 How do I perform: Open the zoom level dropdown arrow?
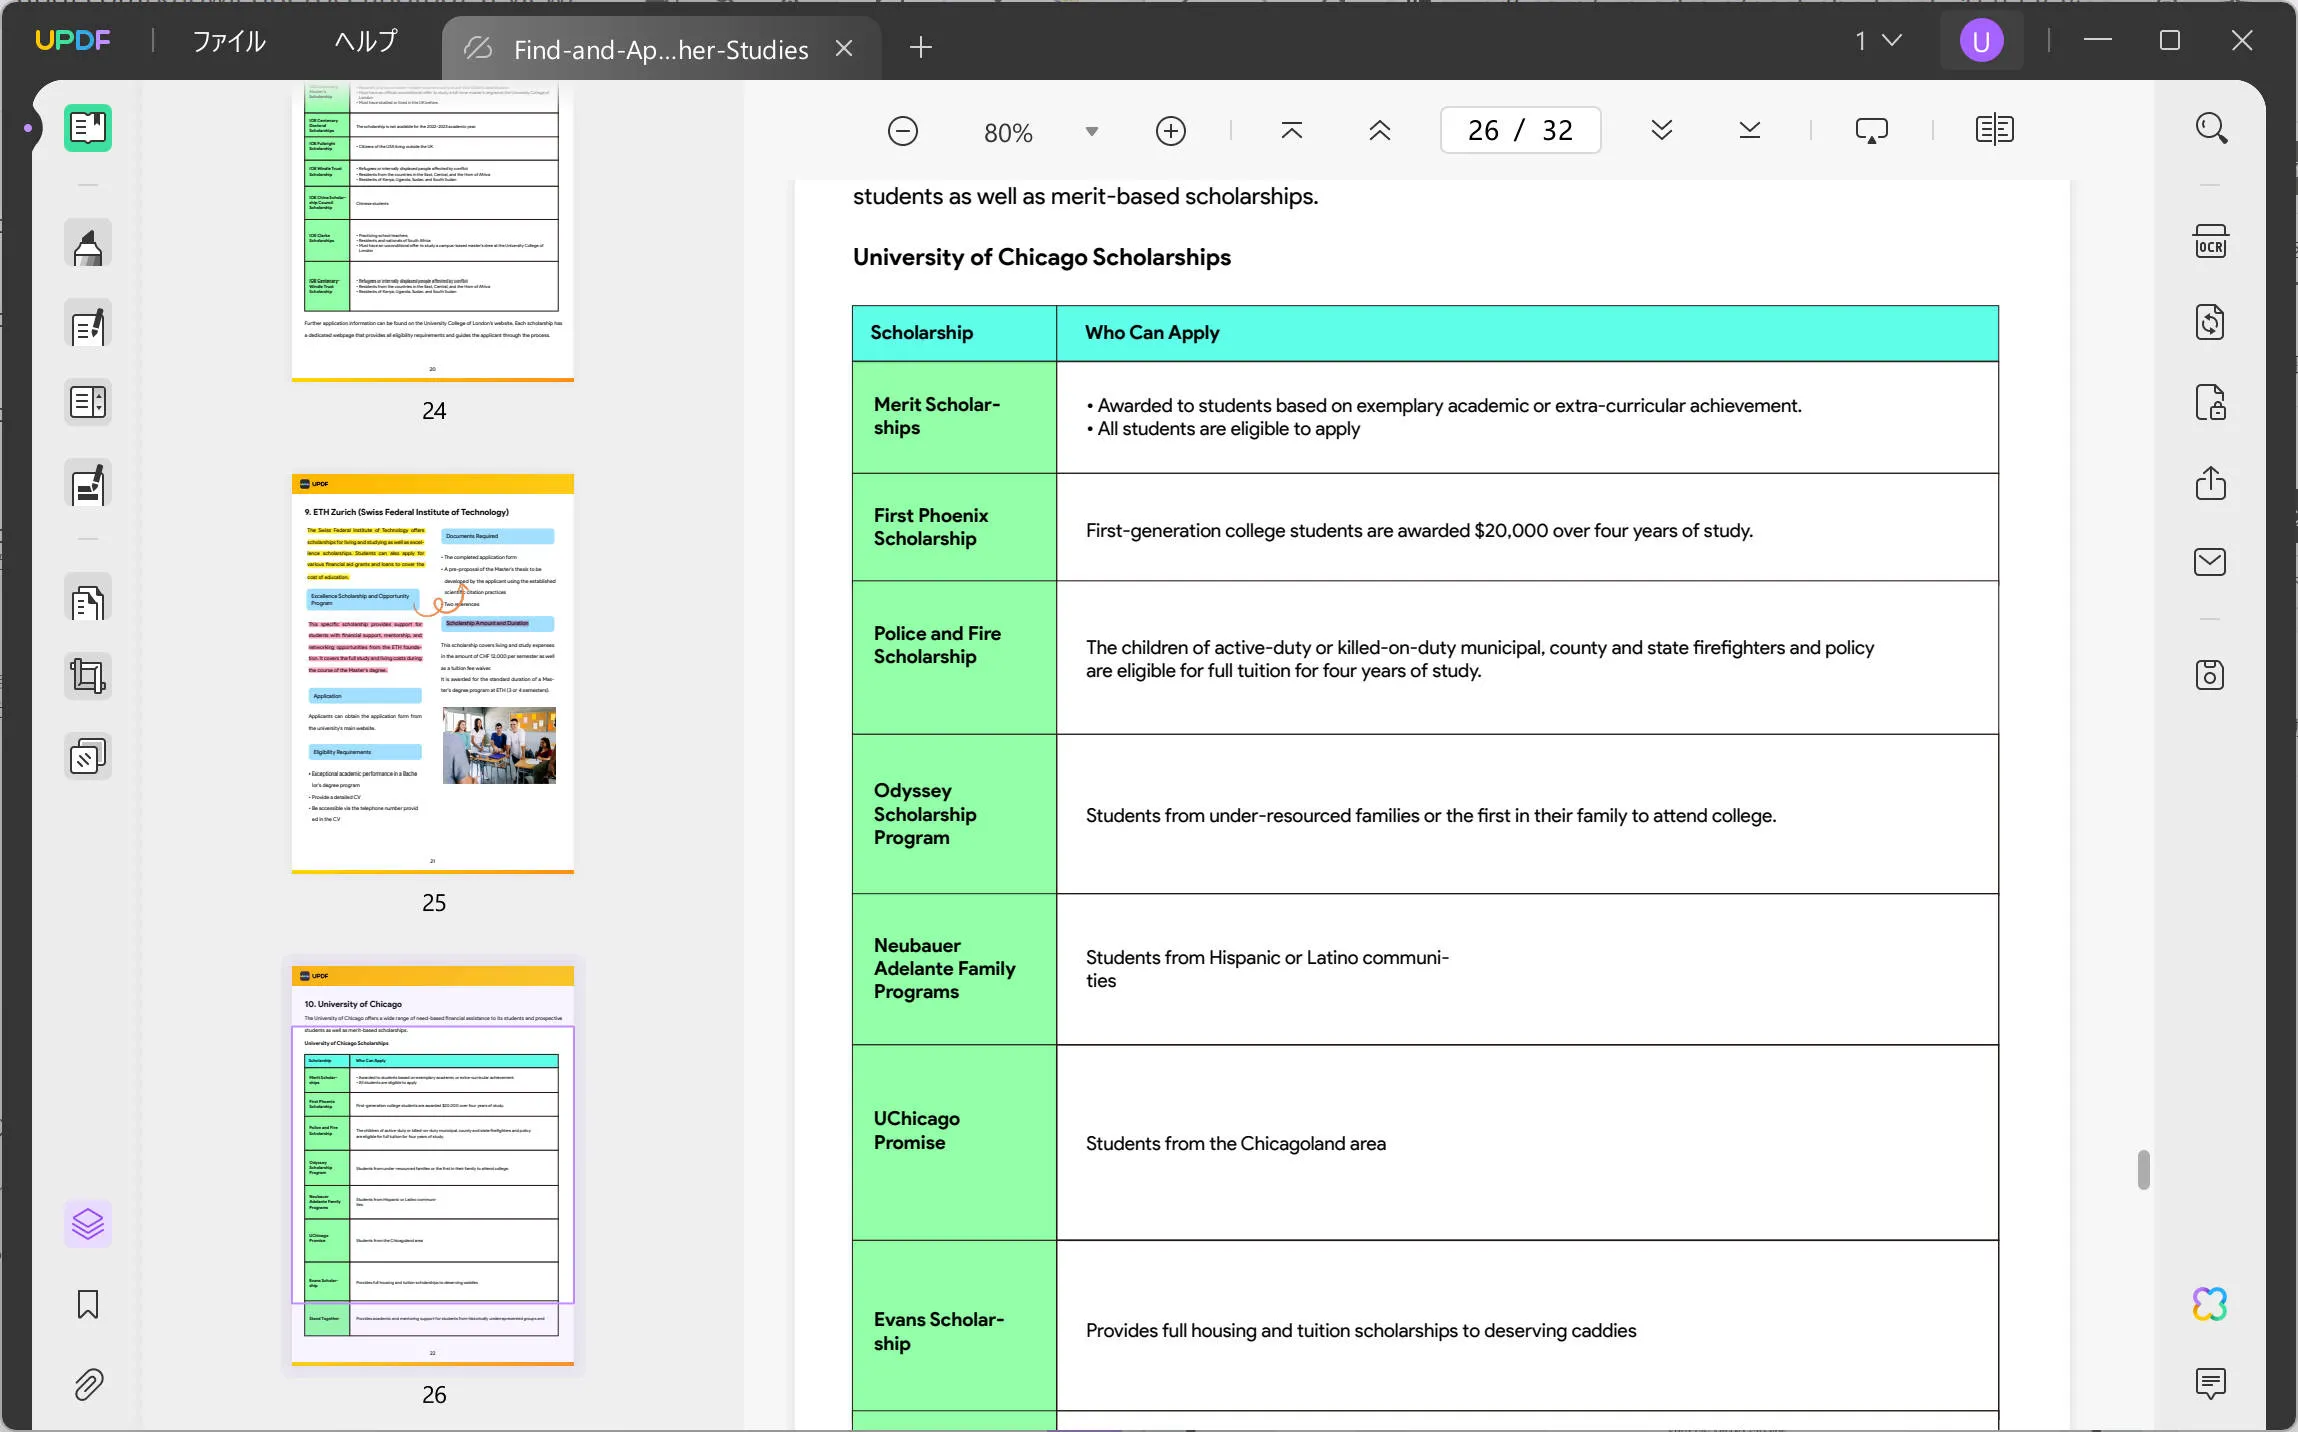pyautogui.click(x=1092, y=132)
